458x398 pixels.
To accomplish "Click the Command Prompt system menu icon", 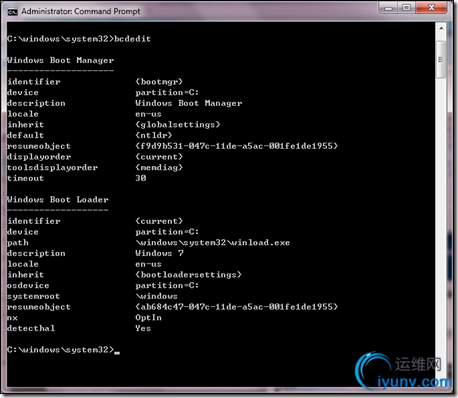I will [12, 12].
